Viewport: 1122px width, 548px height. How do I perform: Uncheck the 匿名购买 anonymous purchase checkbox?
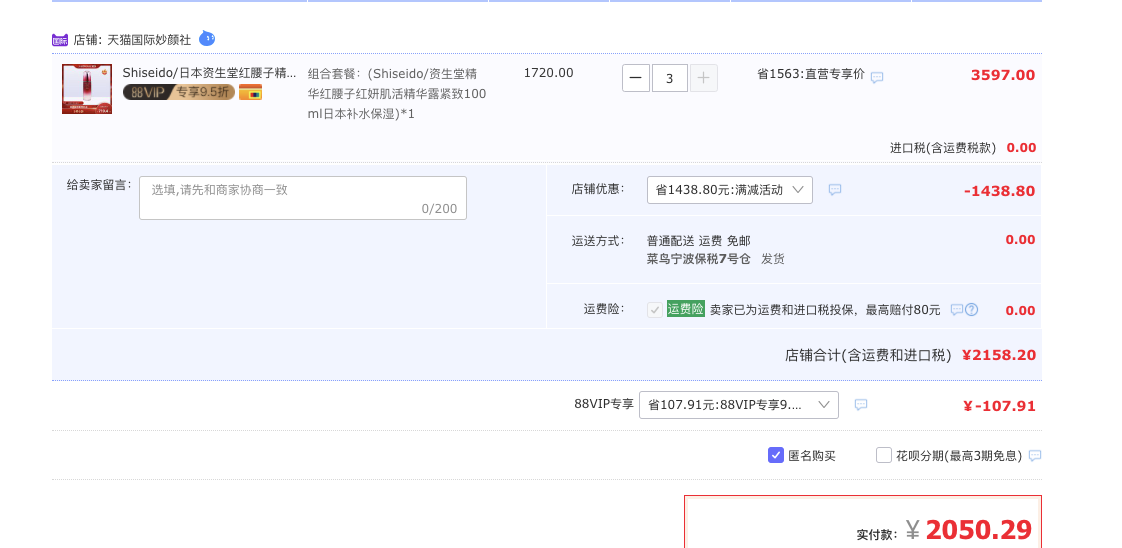pos(776,455)
